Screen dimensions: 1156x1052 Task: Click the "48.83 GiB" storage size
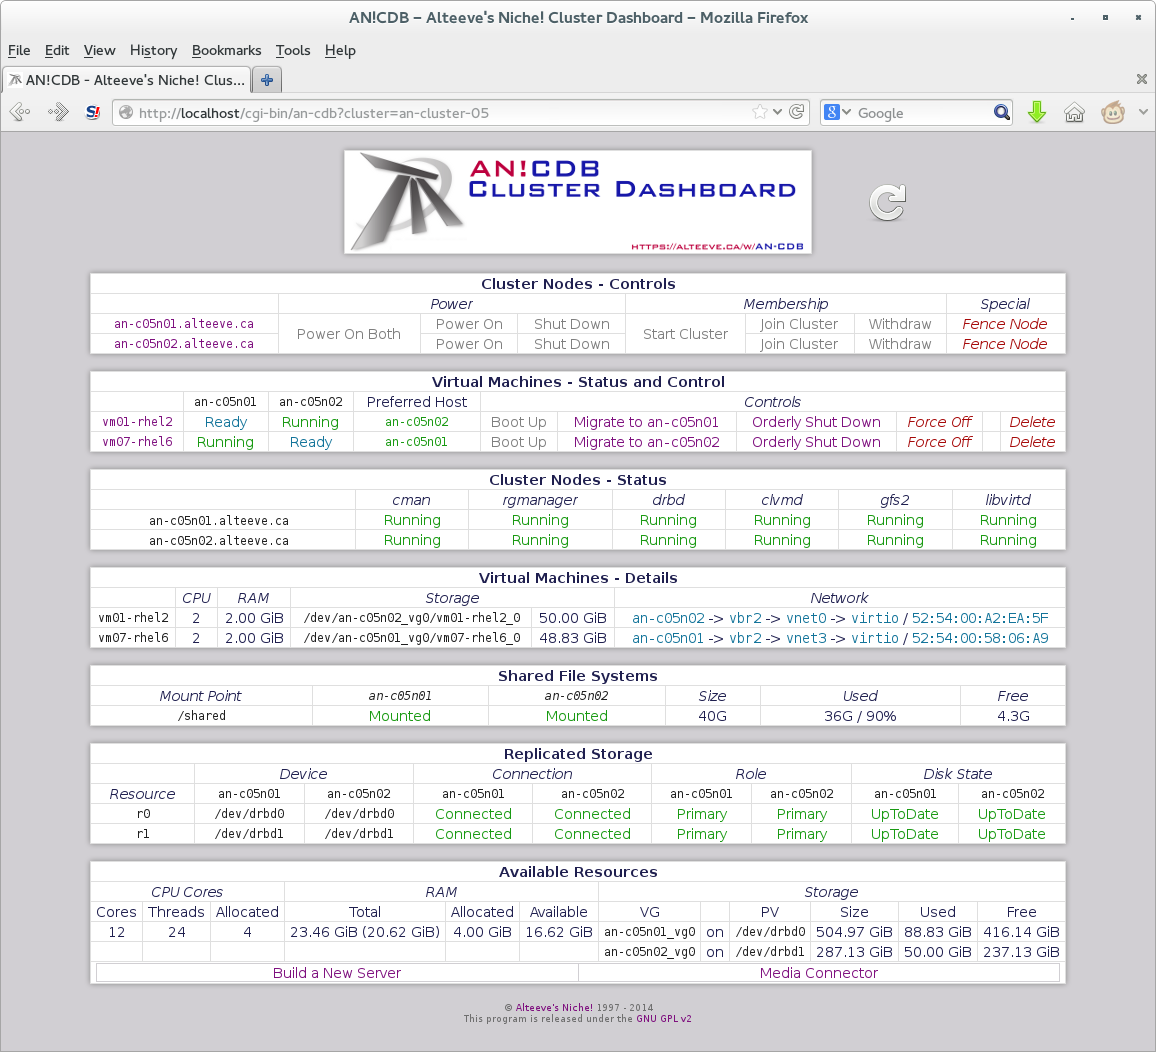573,638
